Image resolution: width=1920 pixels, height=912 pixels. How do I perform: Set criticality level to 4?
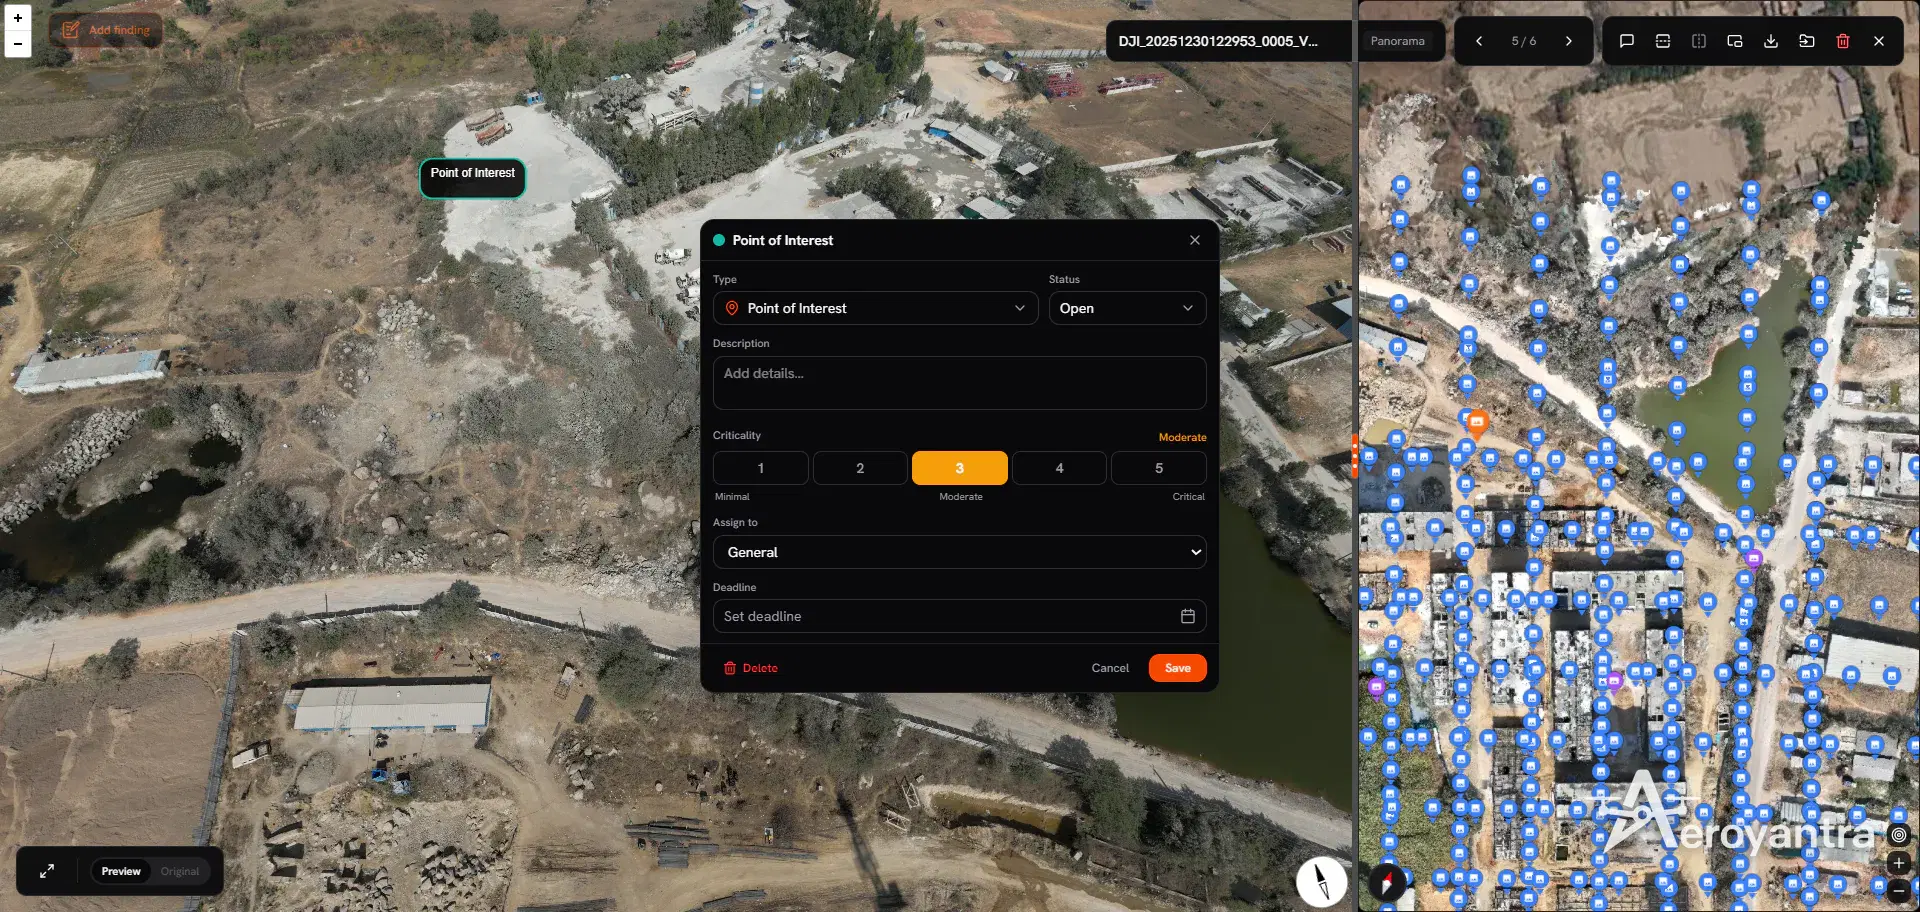[x=1059, y=468]
